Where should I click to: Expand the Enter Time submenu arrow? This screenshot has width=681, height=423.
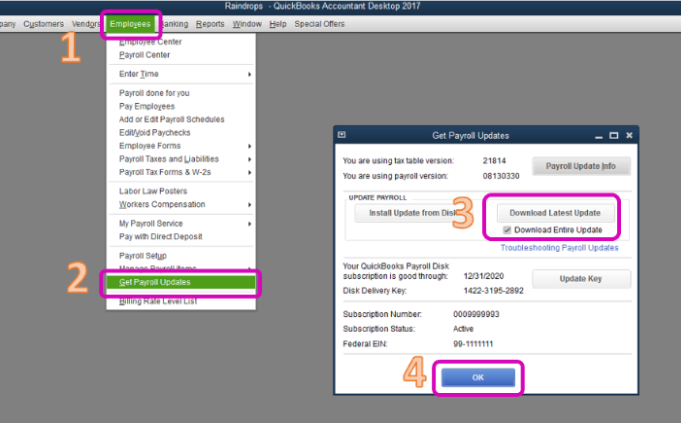tap(249, 74)
